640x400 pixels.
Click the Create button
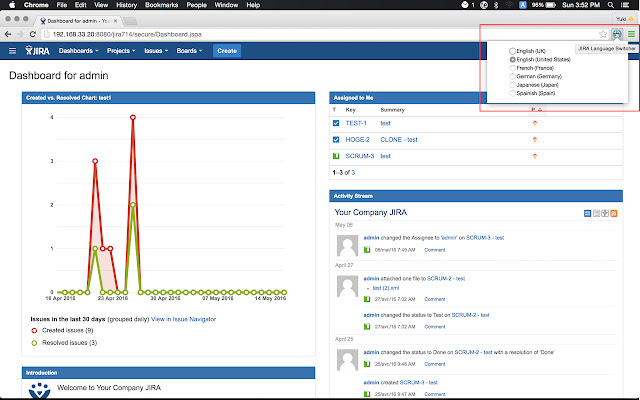coord(227,51)
